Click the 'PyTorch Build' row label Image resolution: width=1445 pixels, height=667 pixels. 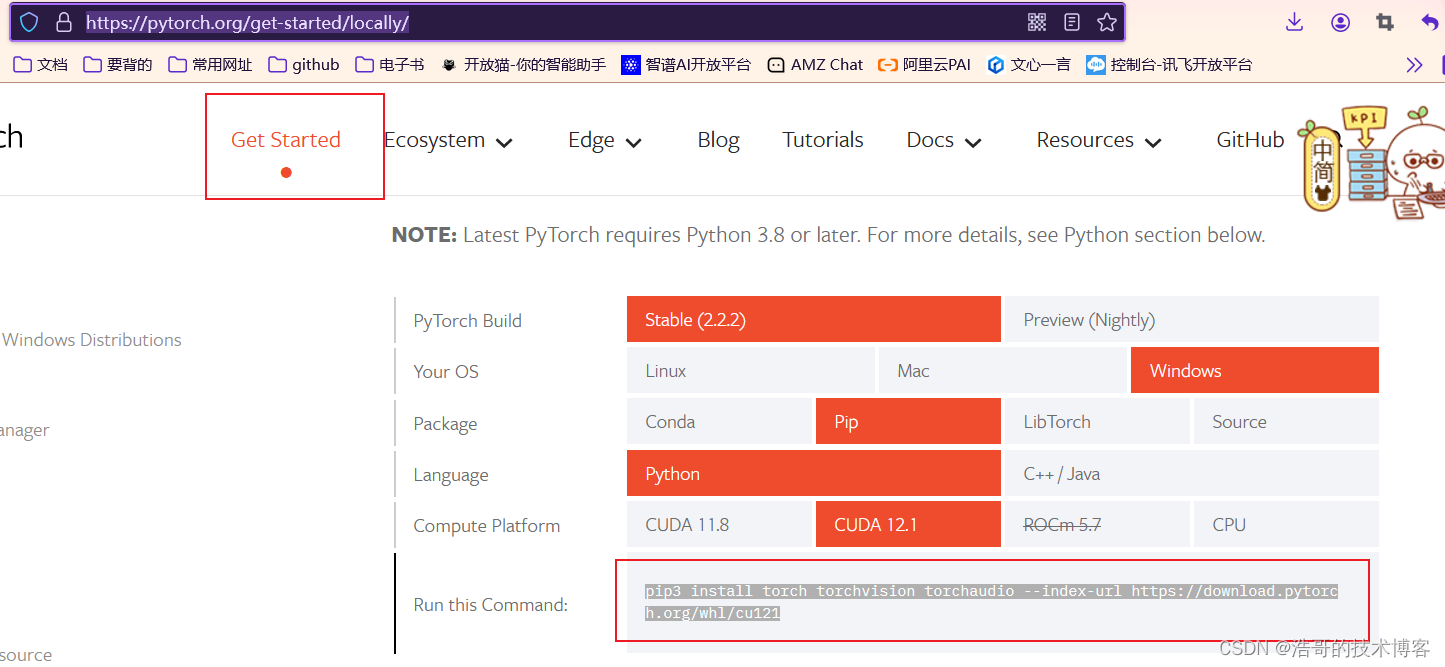coord(468,321)
